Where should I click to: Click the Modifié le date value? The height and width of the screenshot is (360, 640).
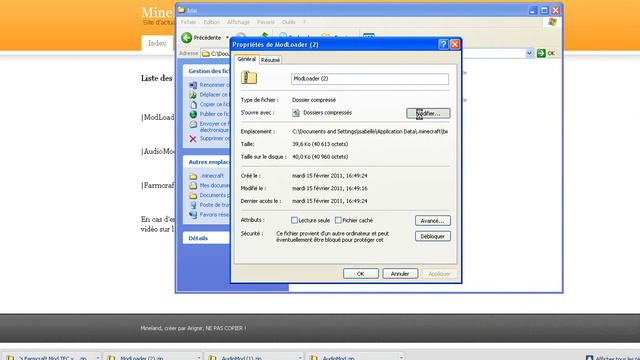pos(329,188)
